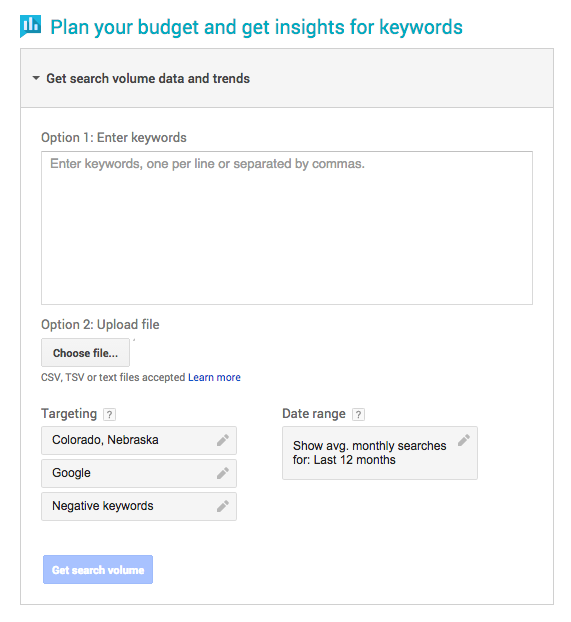571x622 pixels.
Task: Open the Google network targeting box
Action: tap(139, 473)
